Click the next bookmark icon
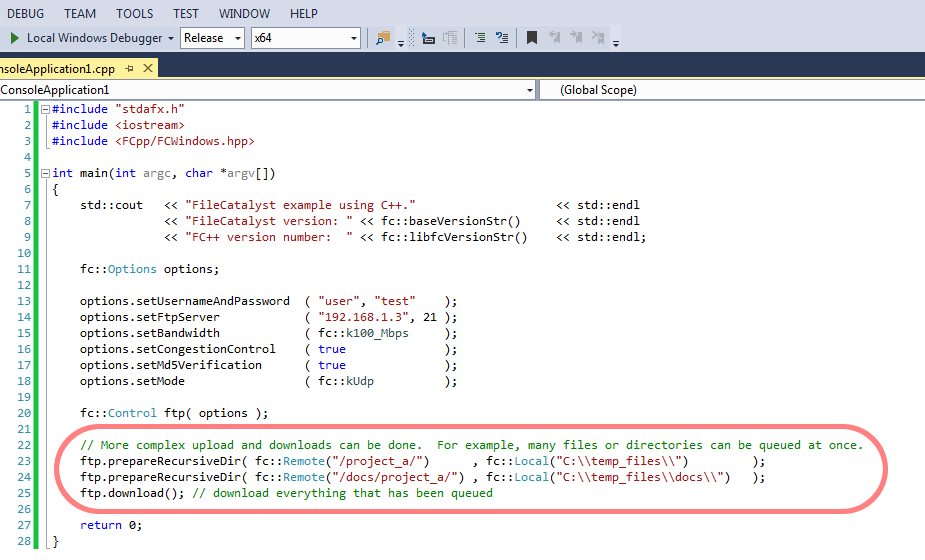Viewport: 925px width, 560px height. 577,38
